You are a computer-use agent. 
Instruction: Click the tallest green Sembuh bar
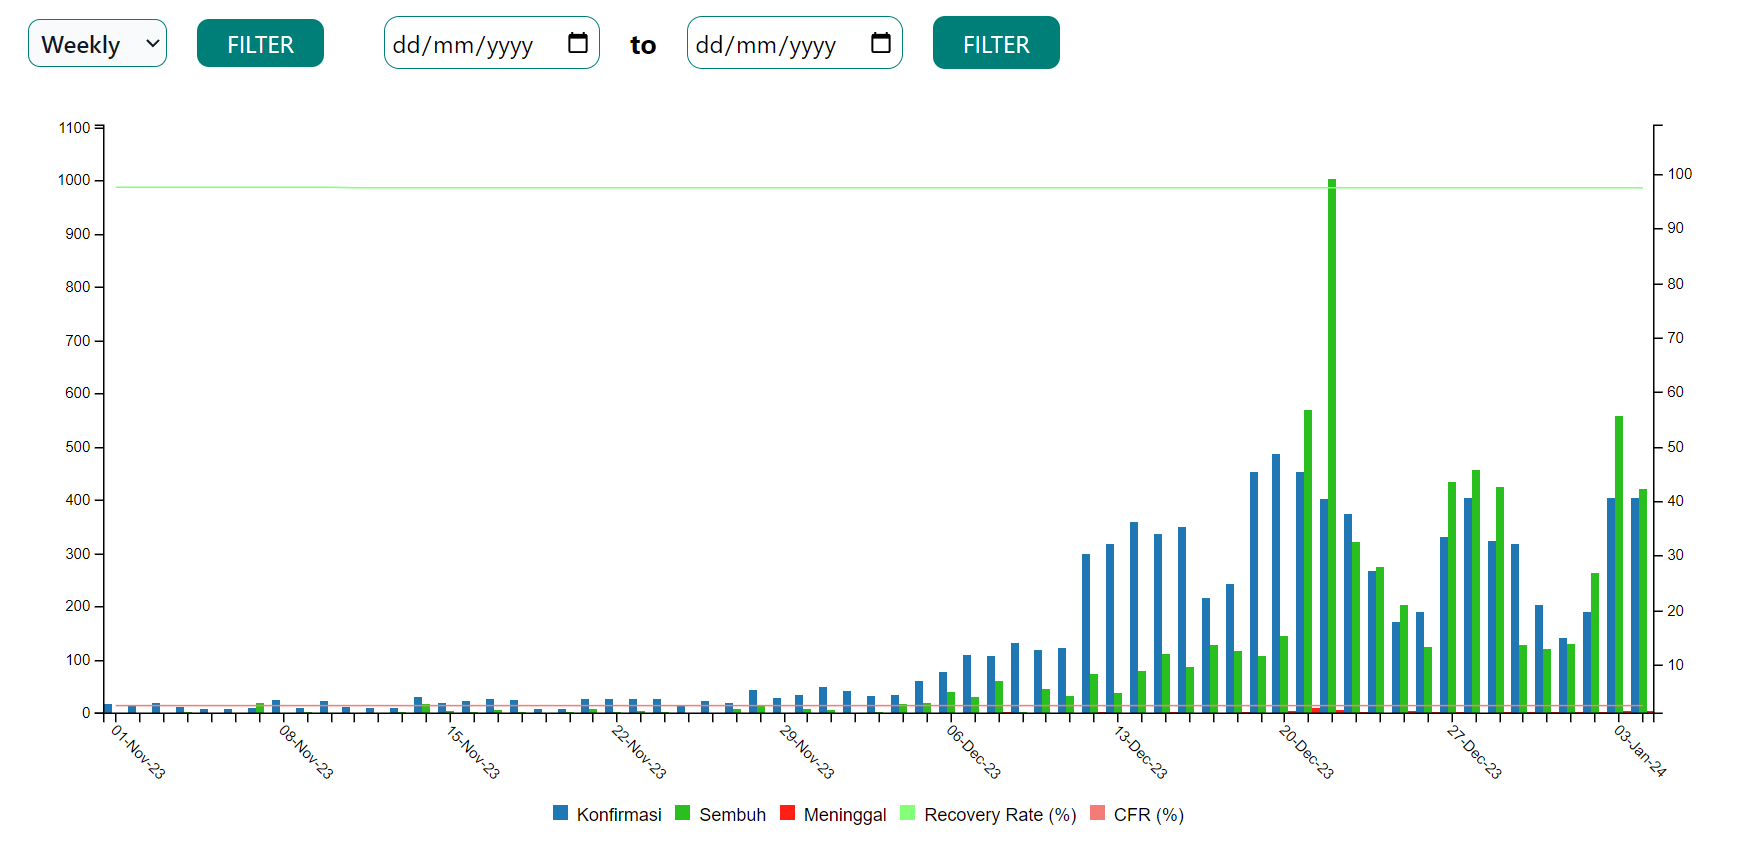[x=1332, y=446]
